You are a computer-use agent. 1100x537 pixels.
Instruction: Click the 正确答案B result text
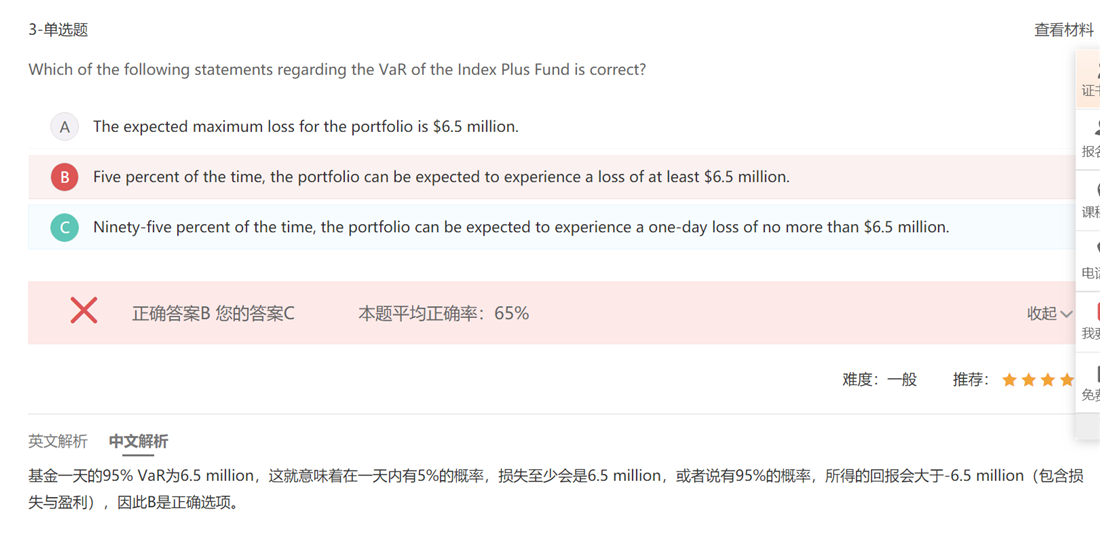click(x=171, y=314)
